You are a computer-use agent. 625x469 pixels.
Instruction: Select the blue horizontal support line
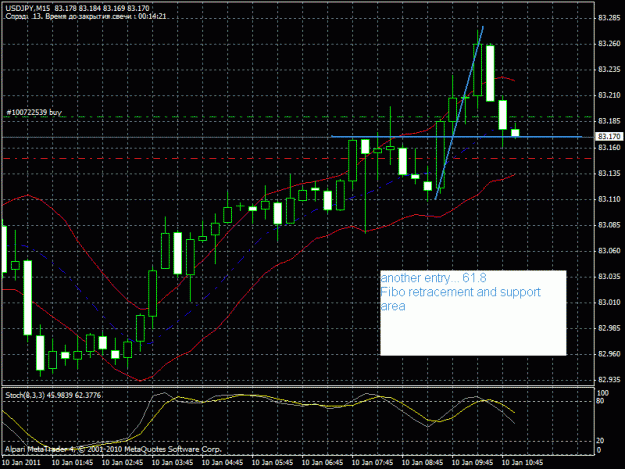pyautogui.click(x=456, y=137)
